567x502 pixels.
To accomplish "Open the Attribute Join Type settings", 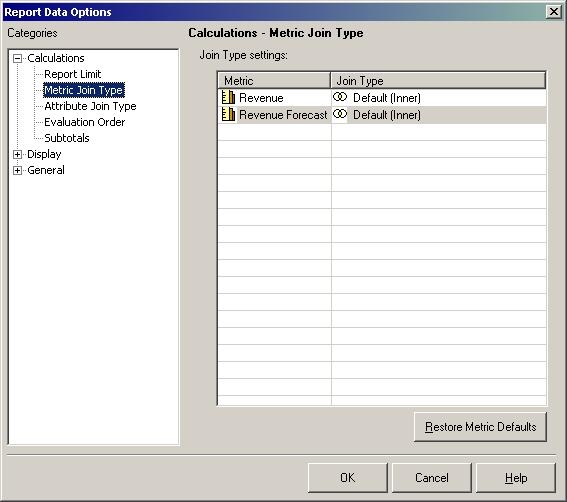I will tap(90, 106).
